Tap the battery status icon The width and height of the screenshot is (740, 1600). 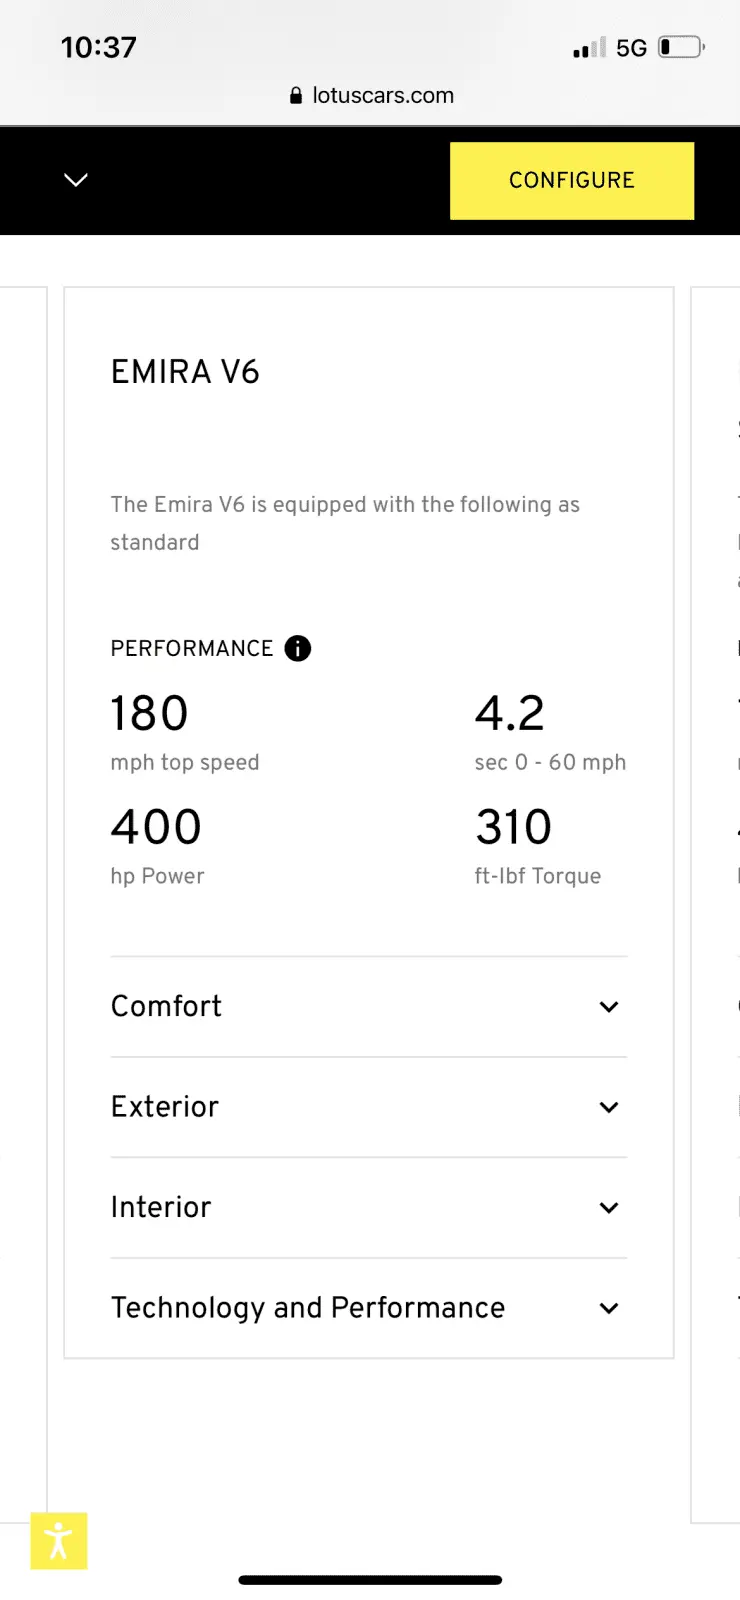pyautogui.click(x=682, y=47)
